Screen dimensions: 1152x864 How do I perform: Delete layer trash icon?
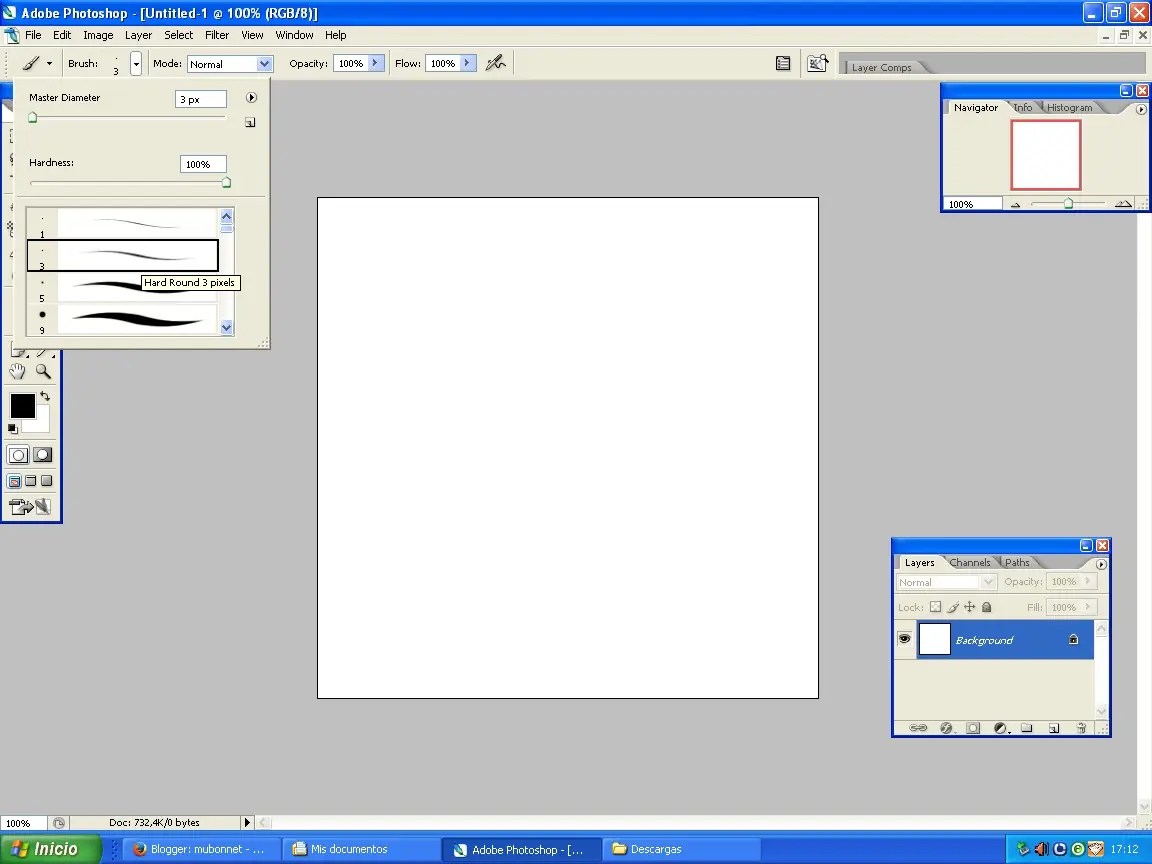click(1081, 728)
